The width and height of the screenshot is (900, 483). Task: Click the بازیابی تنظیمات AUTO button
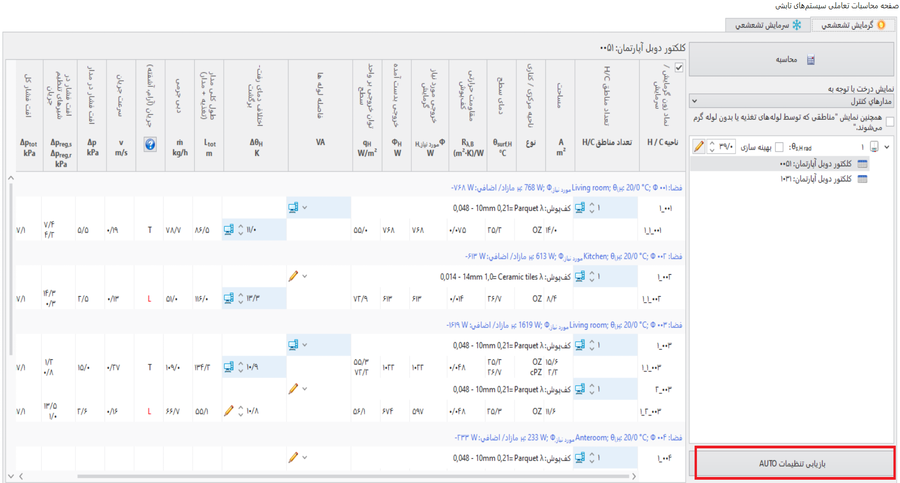click(793, 464)
